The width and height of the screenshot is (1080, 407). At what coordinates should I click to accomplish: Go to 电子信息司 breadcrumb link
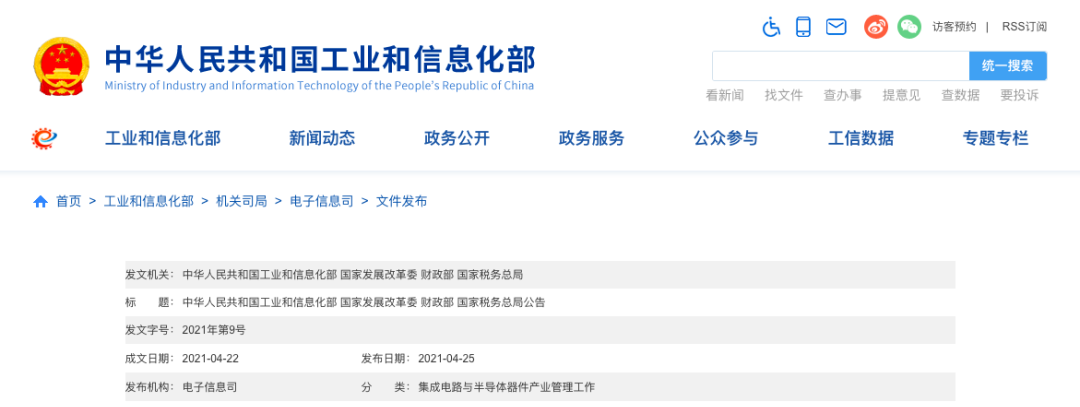coord(321,202)
